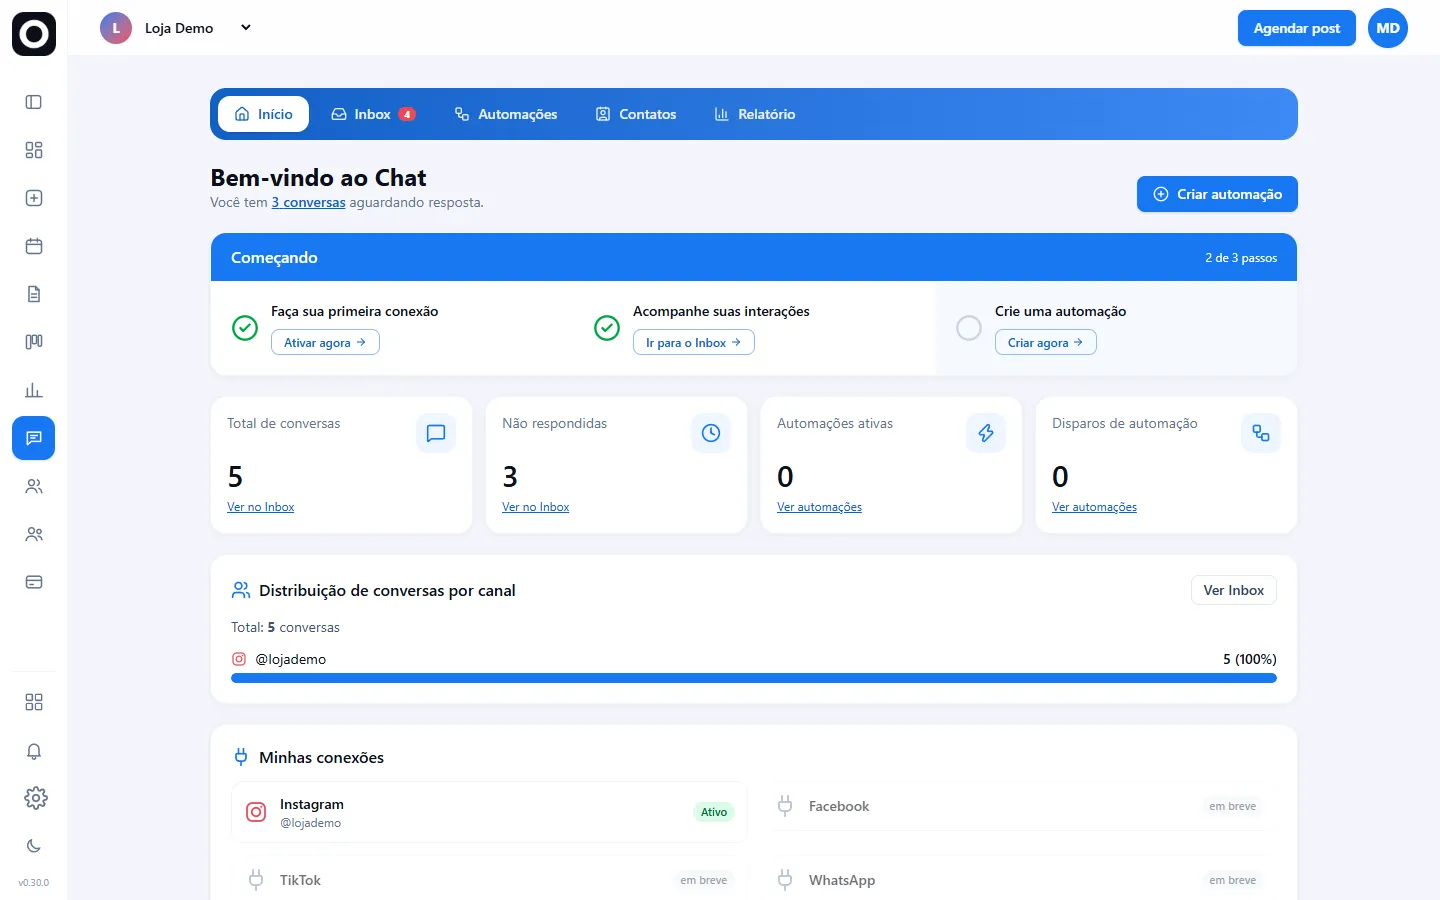Open the calendar icon in the sidebar
This screenshot has width=1440, height=900.
click(34, 246)
